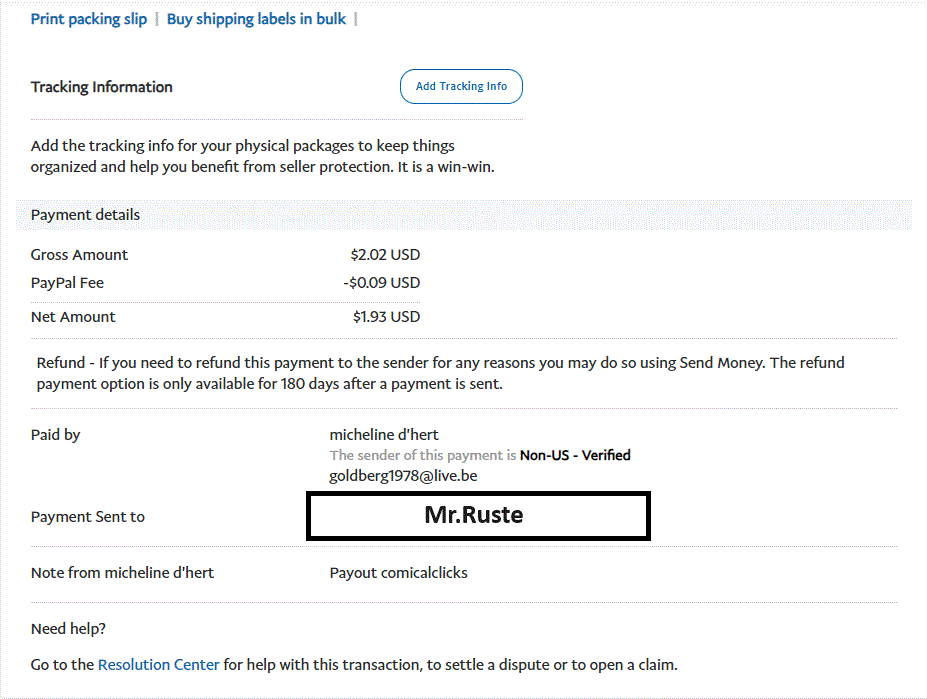This screenshot has width=927, height=699.
Task: Open the Resolution Center link
Action: [x=158, y=664]
